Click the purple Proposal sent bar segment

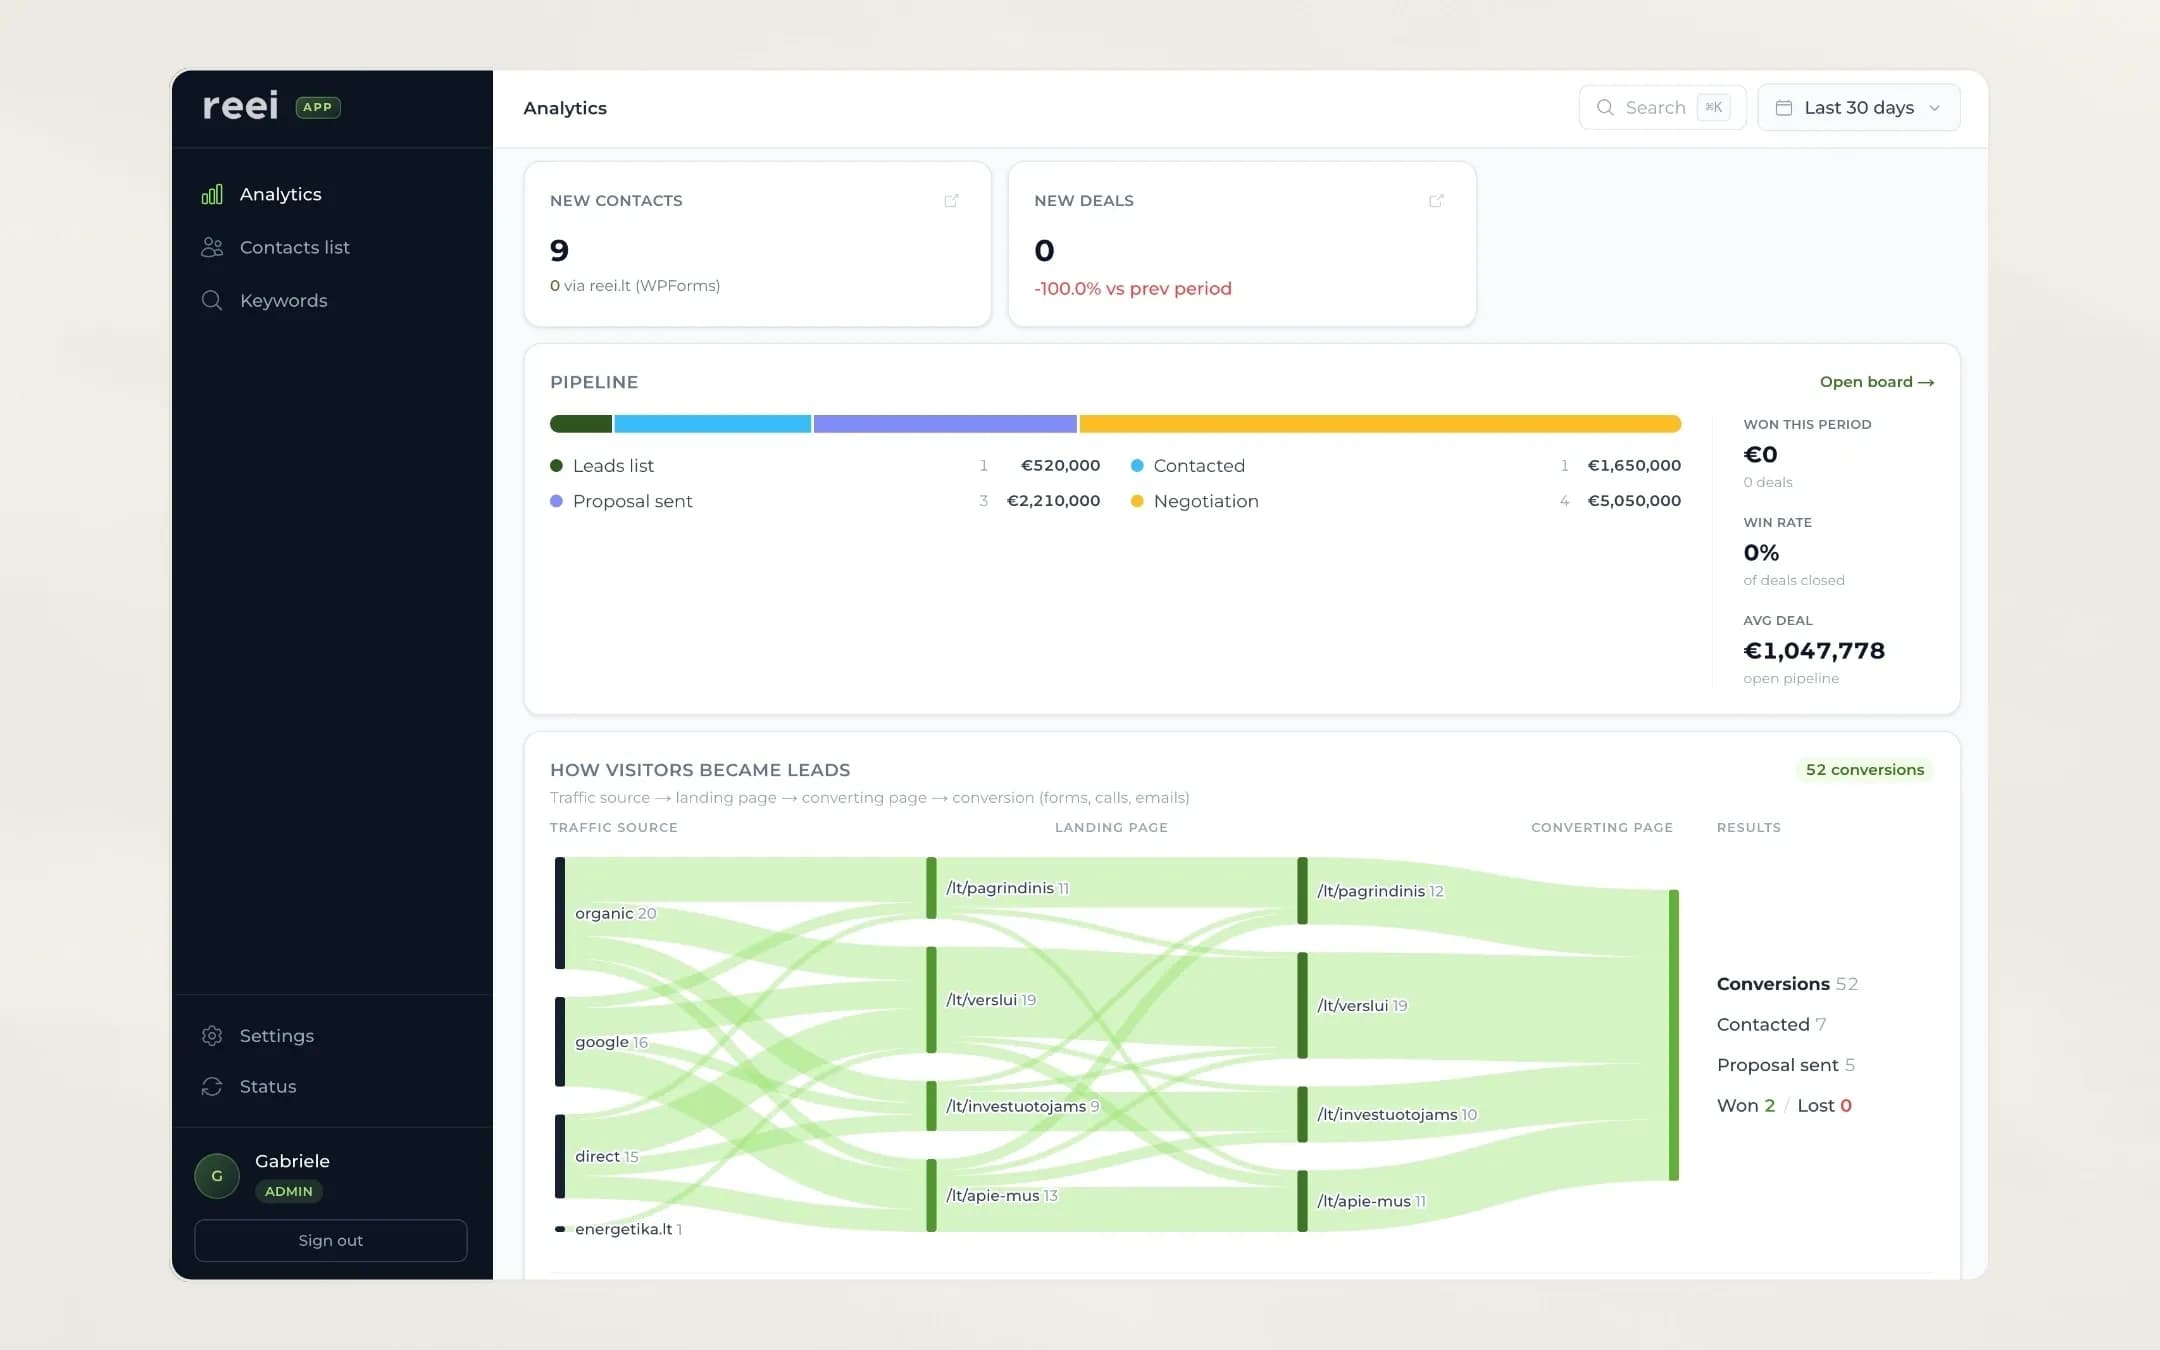945,424
